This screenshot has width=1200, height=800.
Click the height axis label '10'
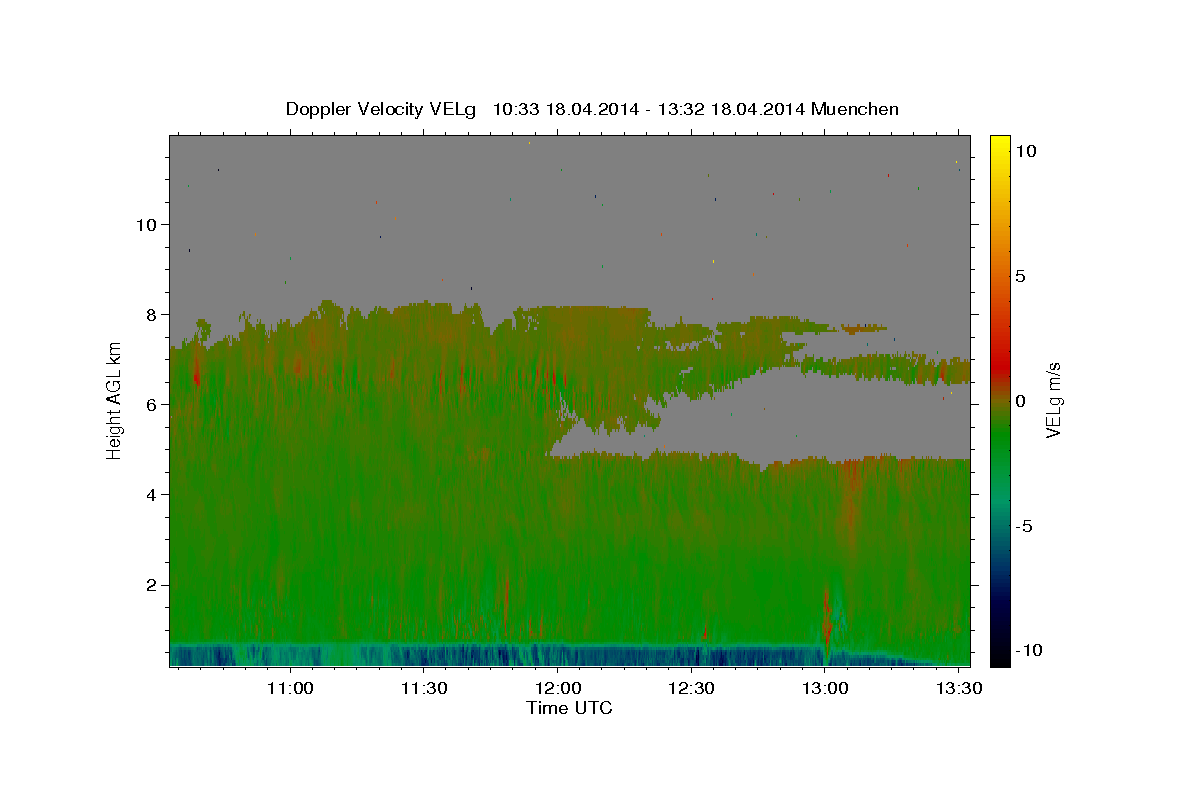pyautogui.click(x=146, y=224)
